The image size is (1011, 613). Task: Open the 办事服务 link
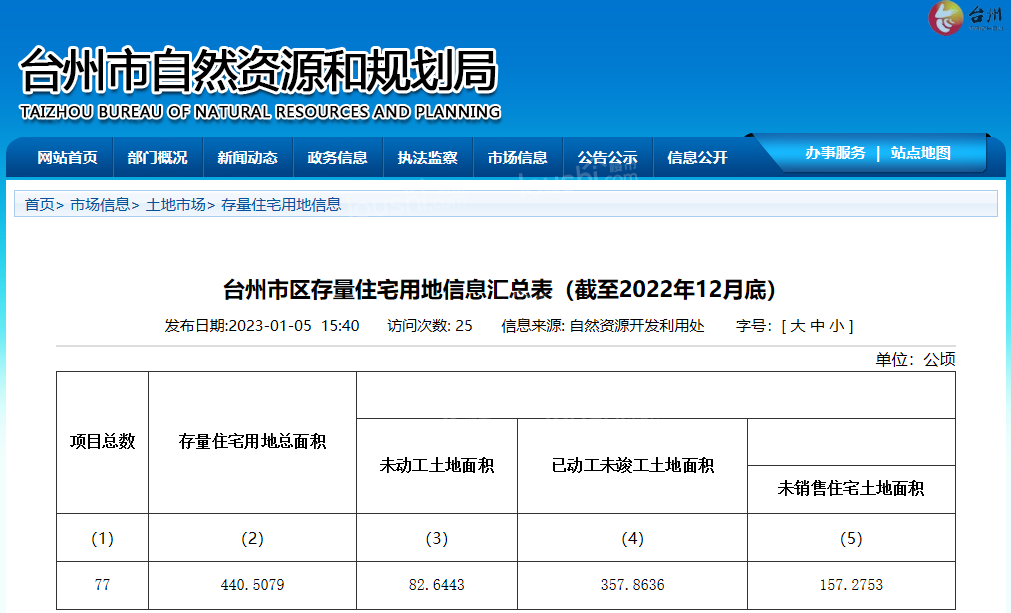click(835, 153)
